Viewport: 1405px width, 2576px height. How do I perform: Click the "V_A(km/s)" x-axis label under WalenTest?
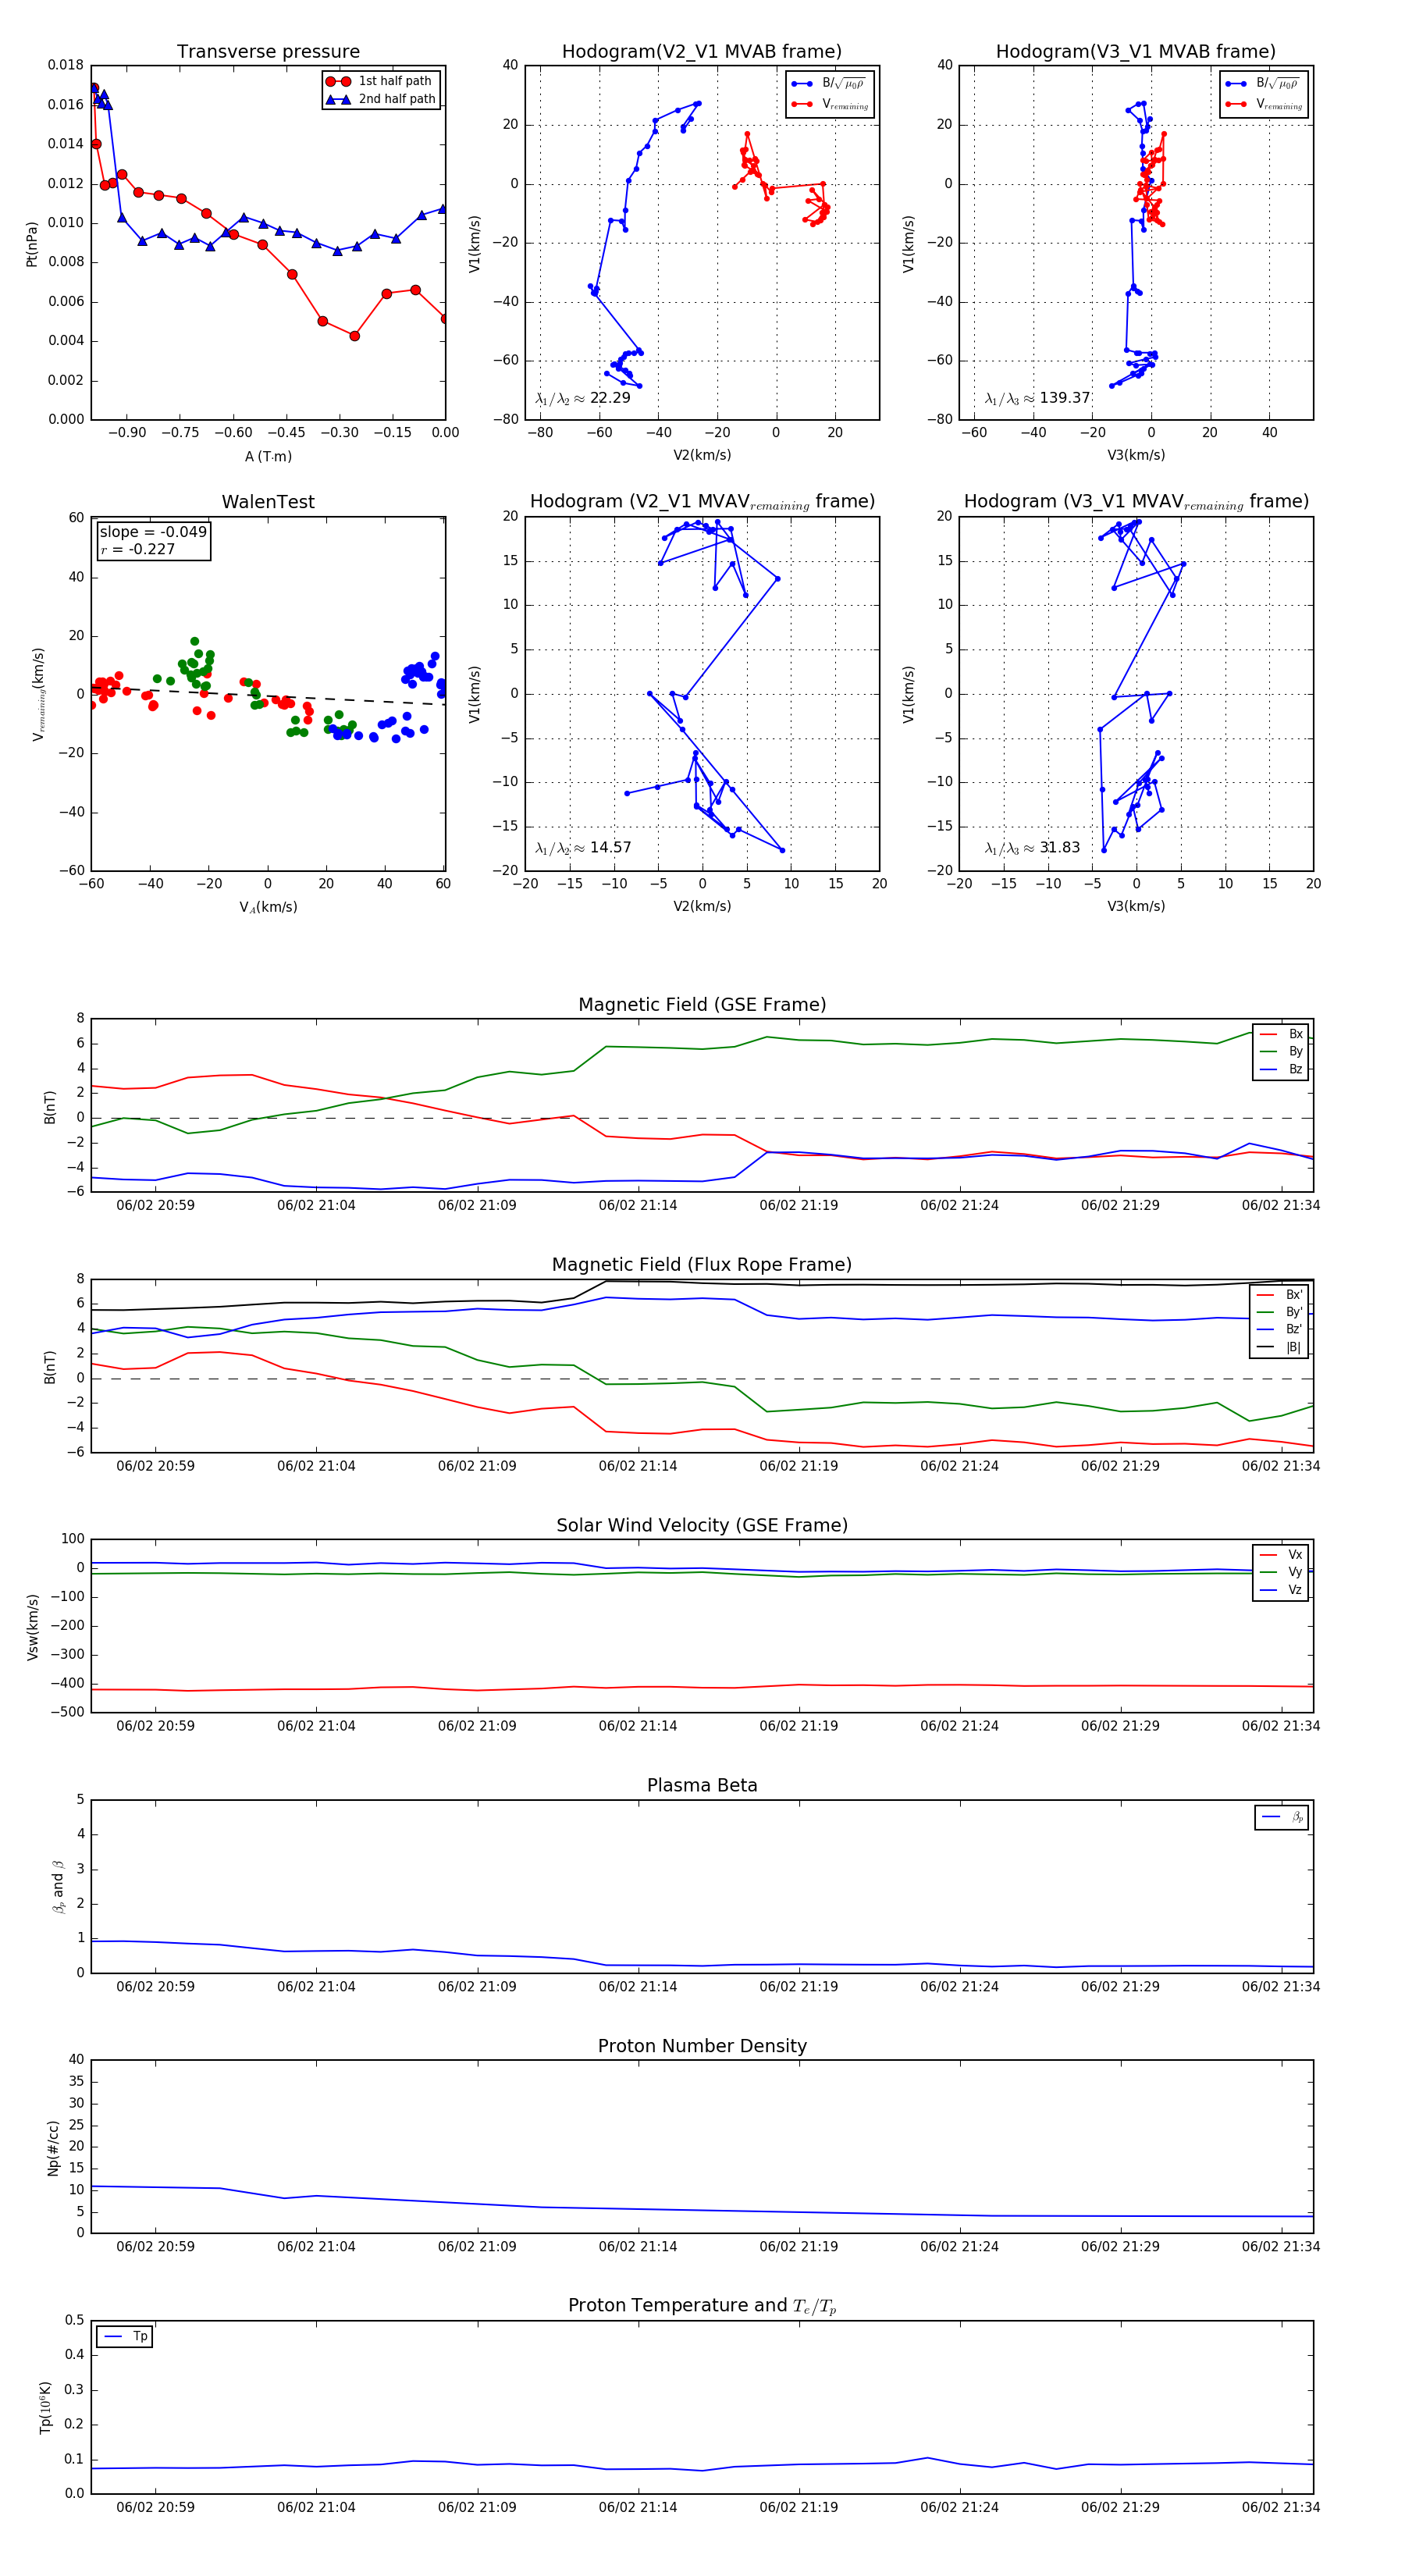pyautogui.click(x=268, y=907)
